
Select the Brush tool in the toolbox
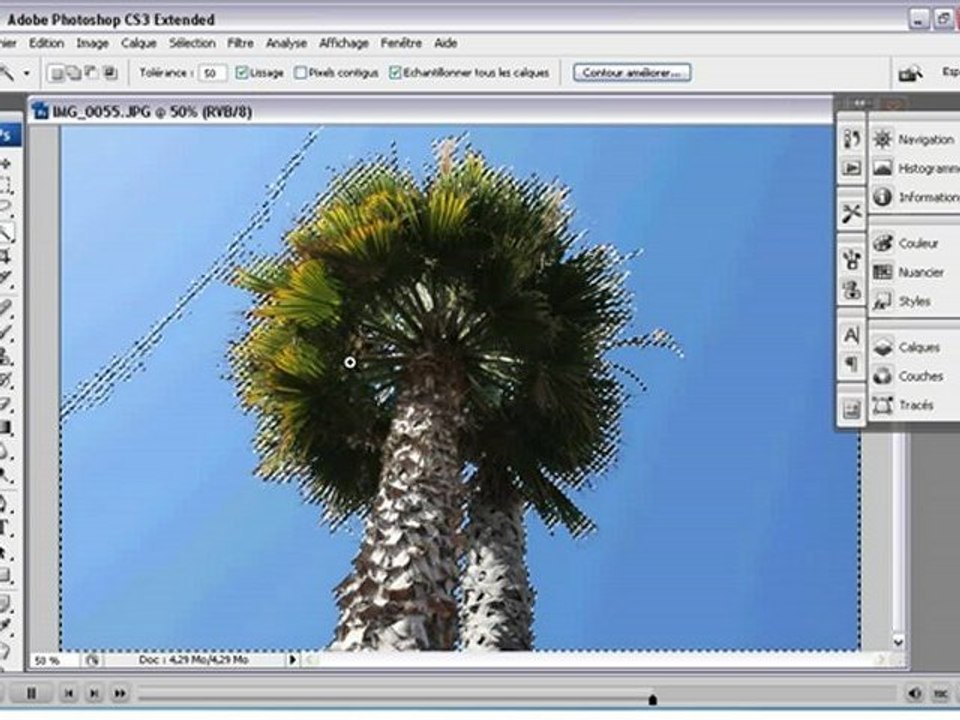6,332
